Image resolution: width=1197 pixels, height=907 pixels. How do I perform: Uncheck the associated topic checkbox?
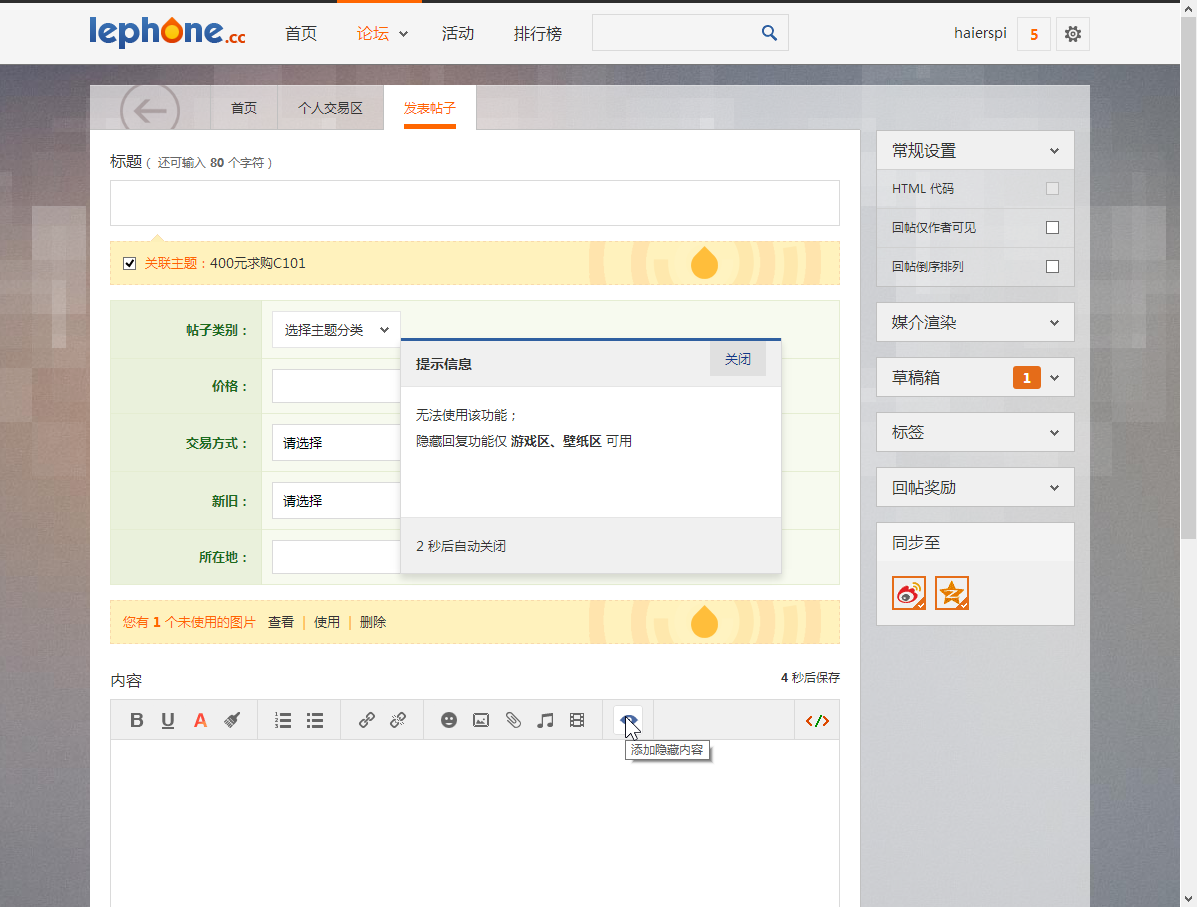coord(129,264)
